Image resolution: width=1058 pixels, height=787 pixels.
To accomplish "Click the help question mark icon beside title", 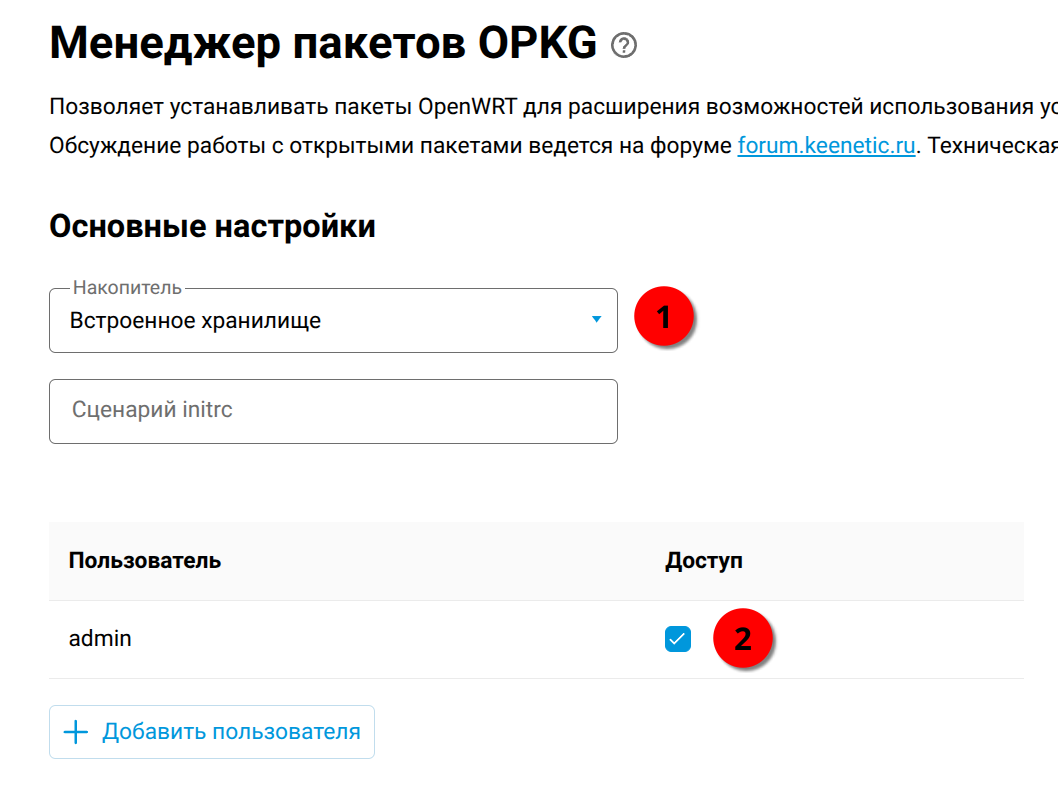I will click(624, 45).
